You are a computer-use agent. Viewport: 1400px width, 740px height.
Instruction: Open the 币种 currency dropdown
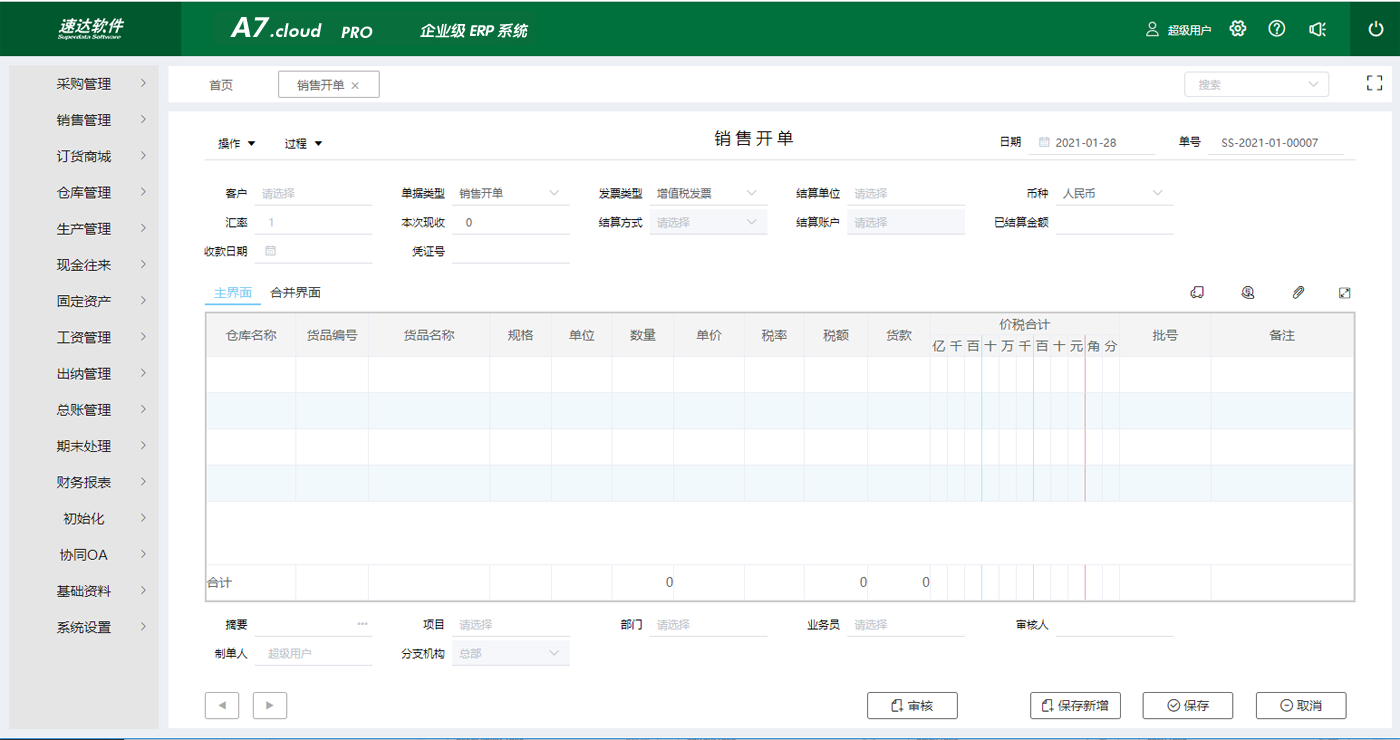tap(1113, 193)
